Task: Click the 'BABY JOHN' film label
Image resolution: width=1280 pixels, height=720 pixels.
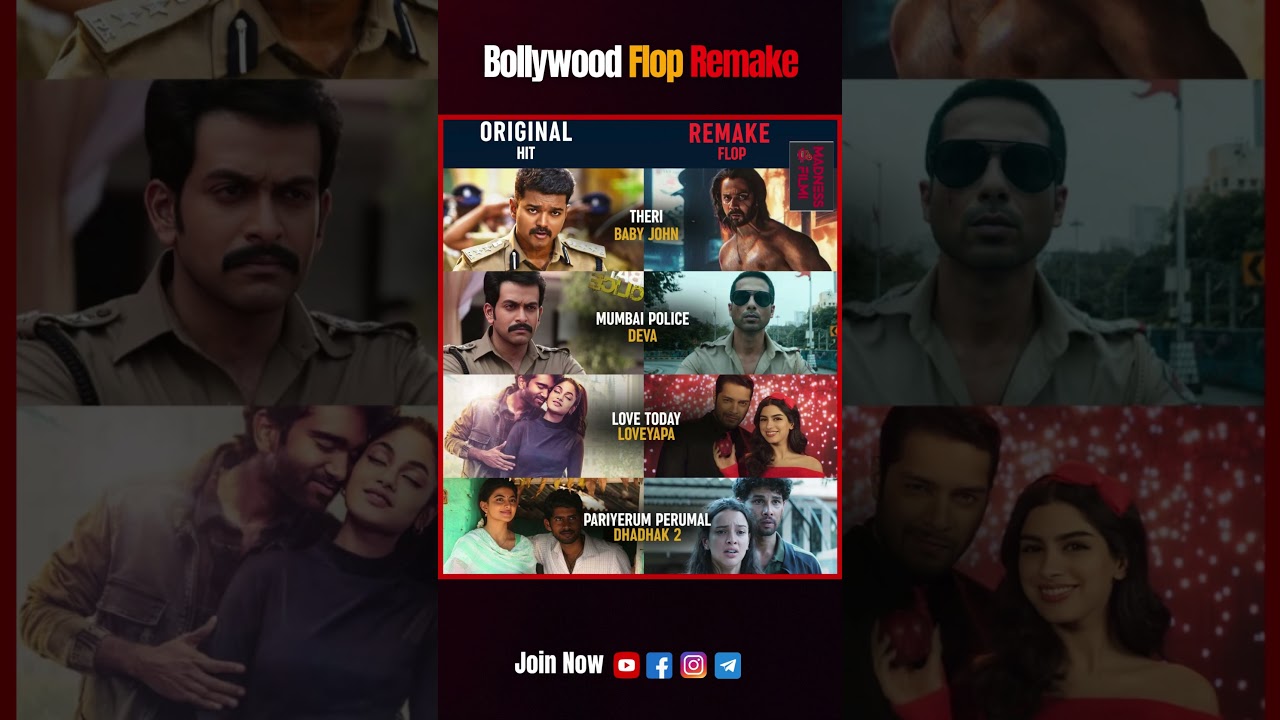Action: click(646, 234)
